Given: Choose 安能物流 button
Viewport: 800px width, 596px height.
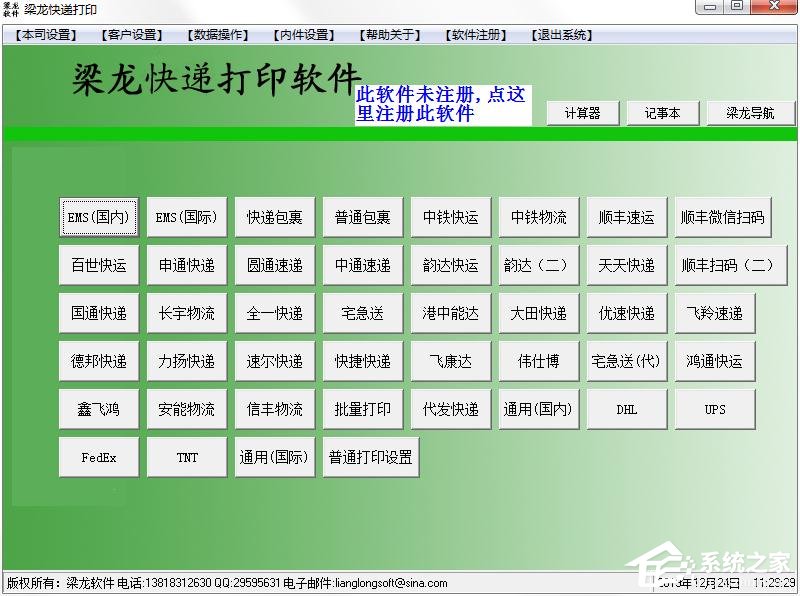Looking at the screenshot, I should coord(187,409).
